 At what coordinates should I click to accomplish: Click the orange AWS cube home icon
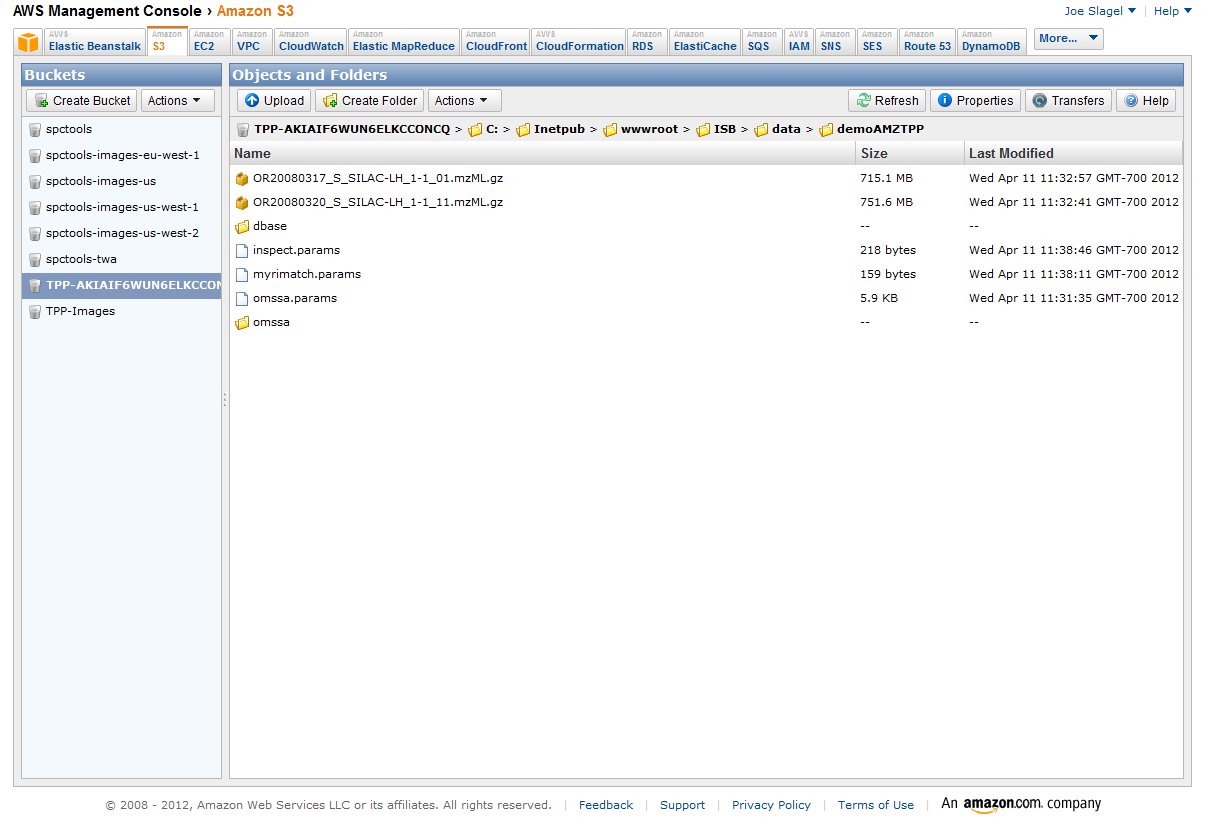tap(29, 42)
